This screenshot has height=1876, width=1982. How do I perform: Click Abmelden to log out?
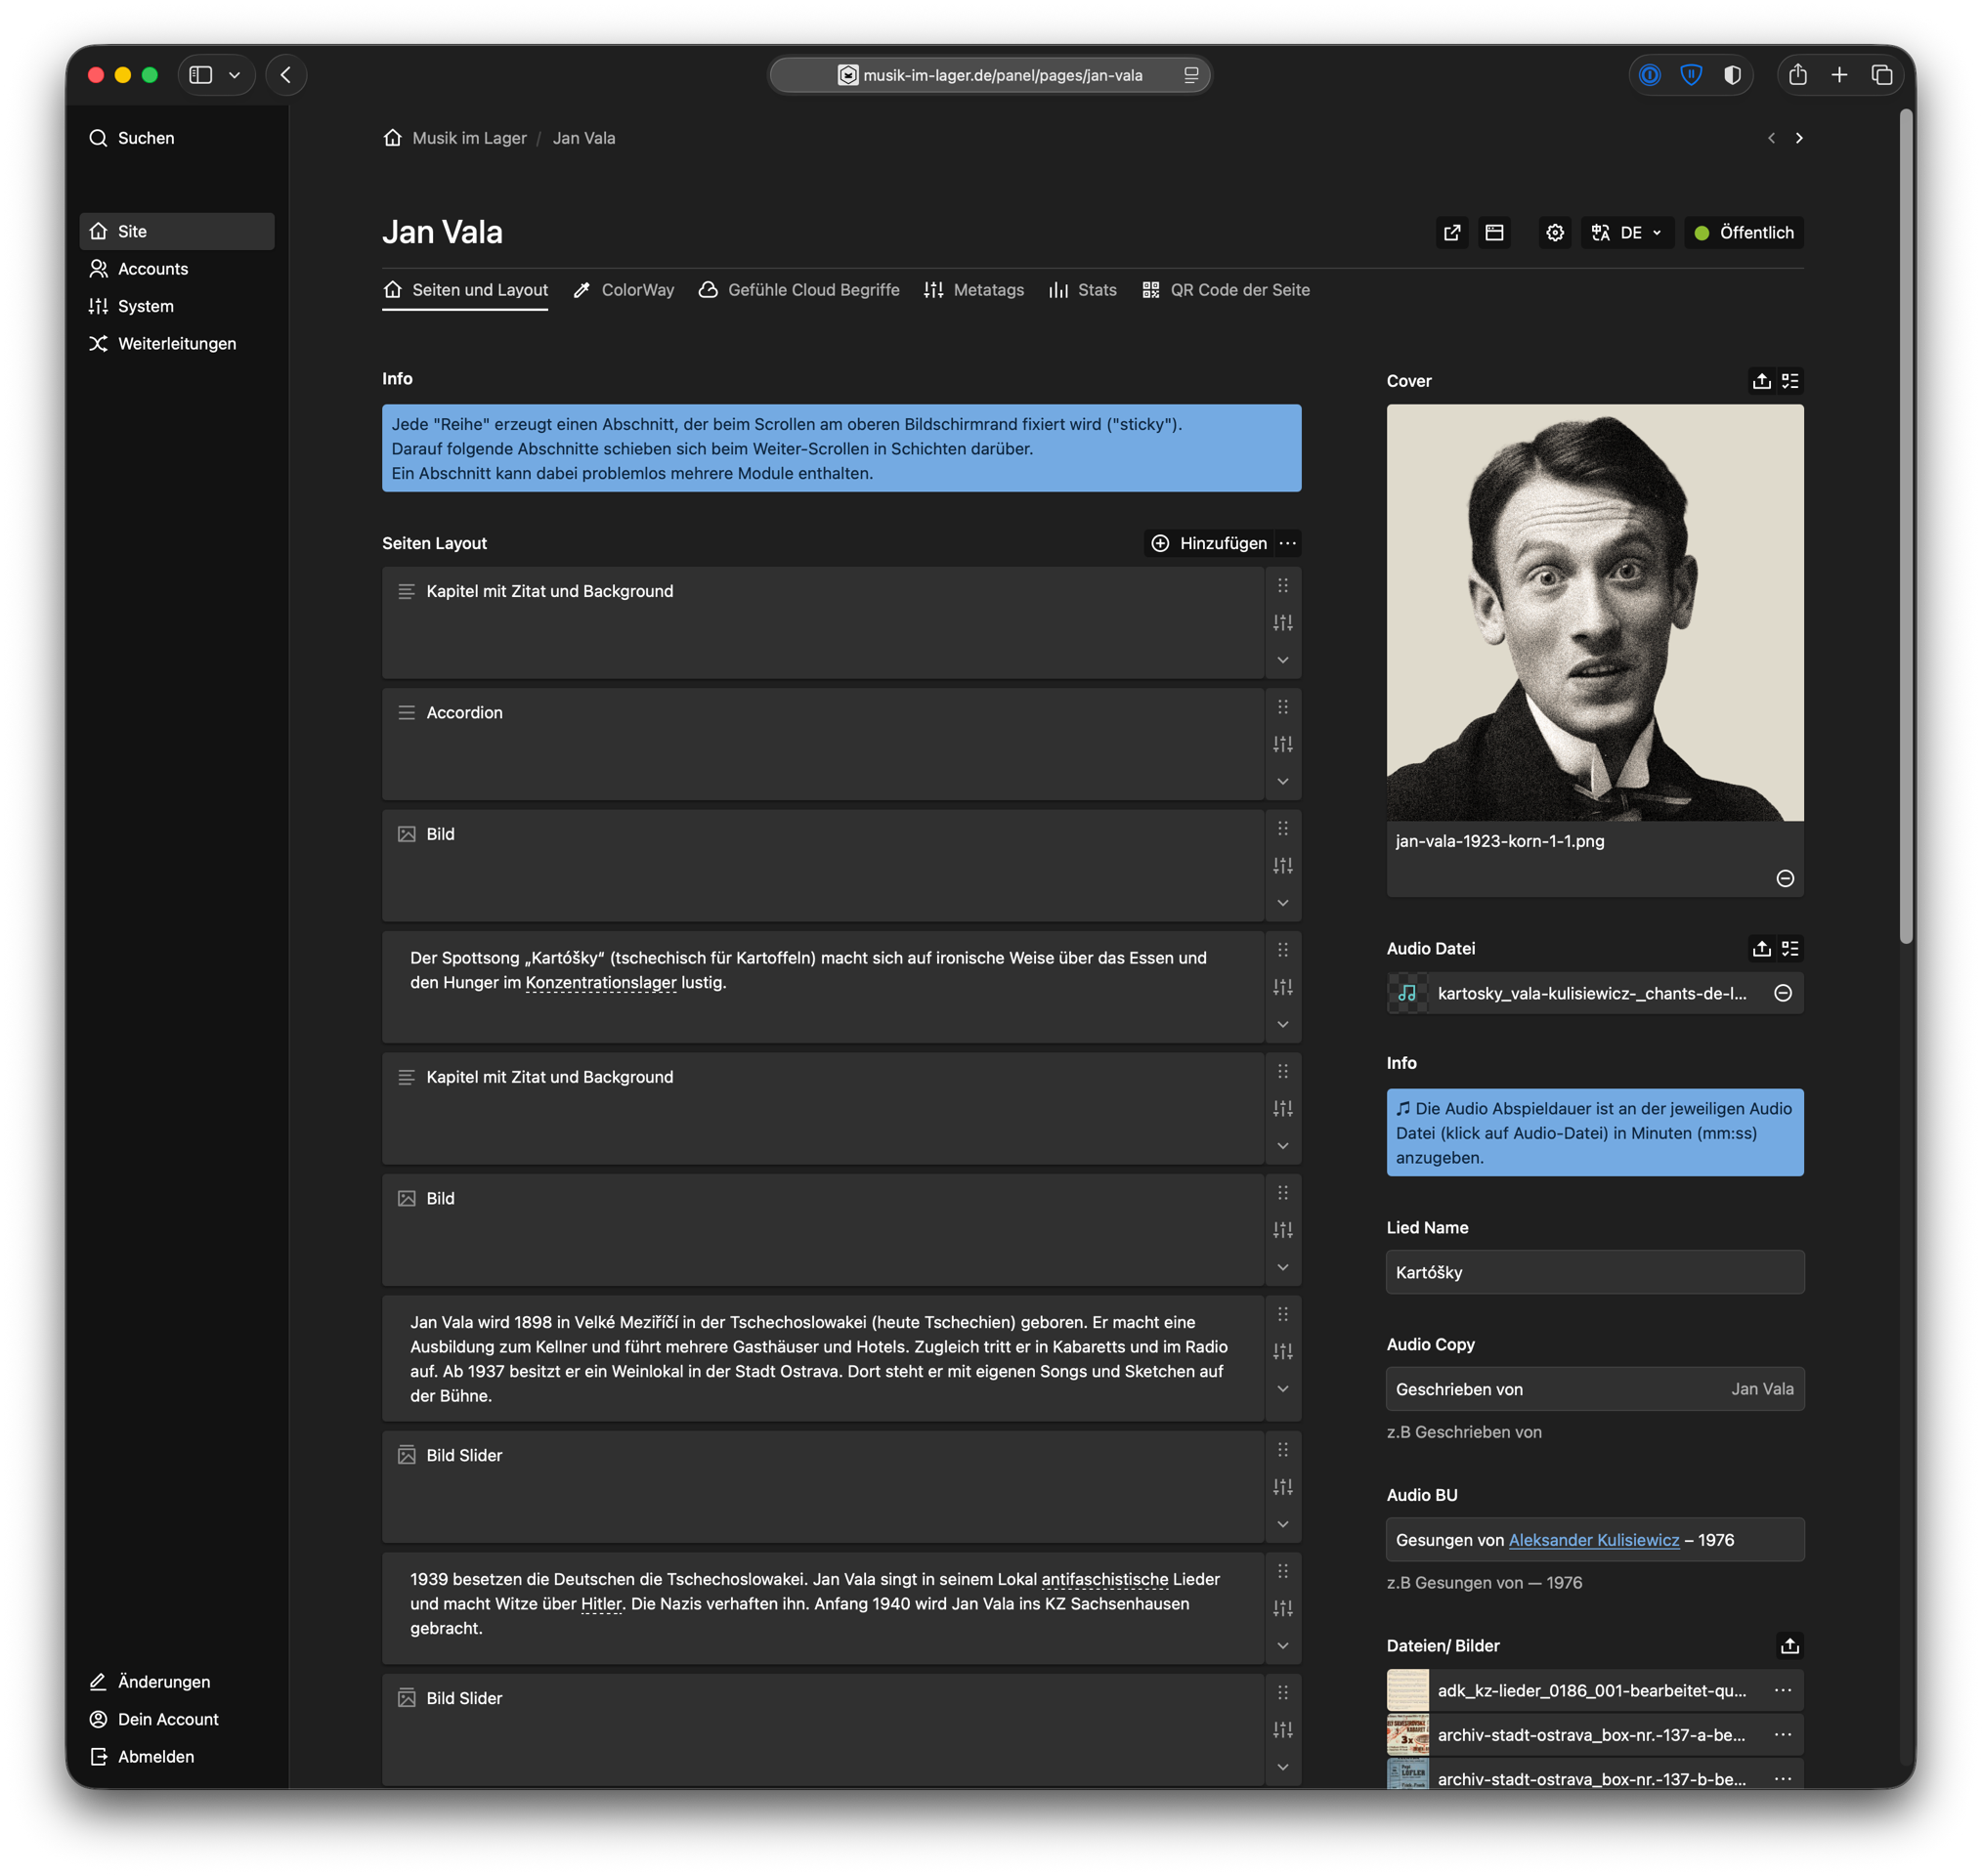(x=142, y=1756)
